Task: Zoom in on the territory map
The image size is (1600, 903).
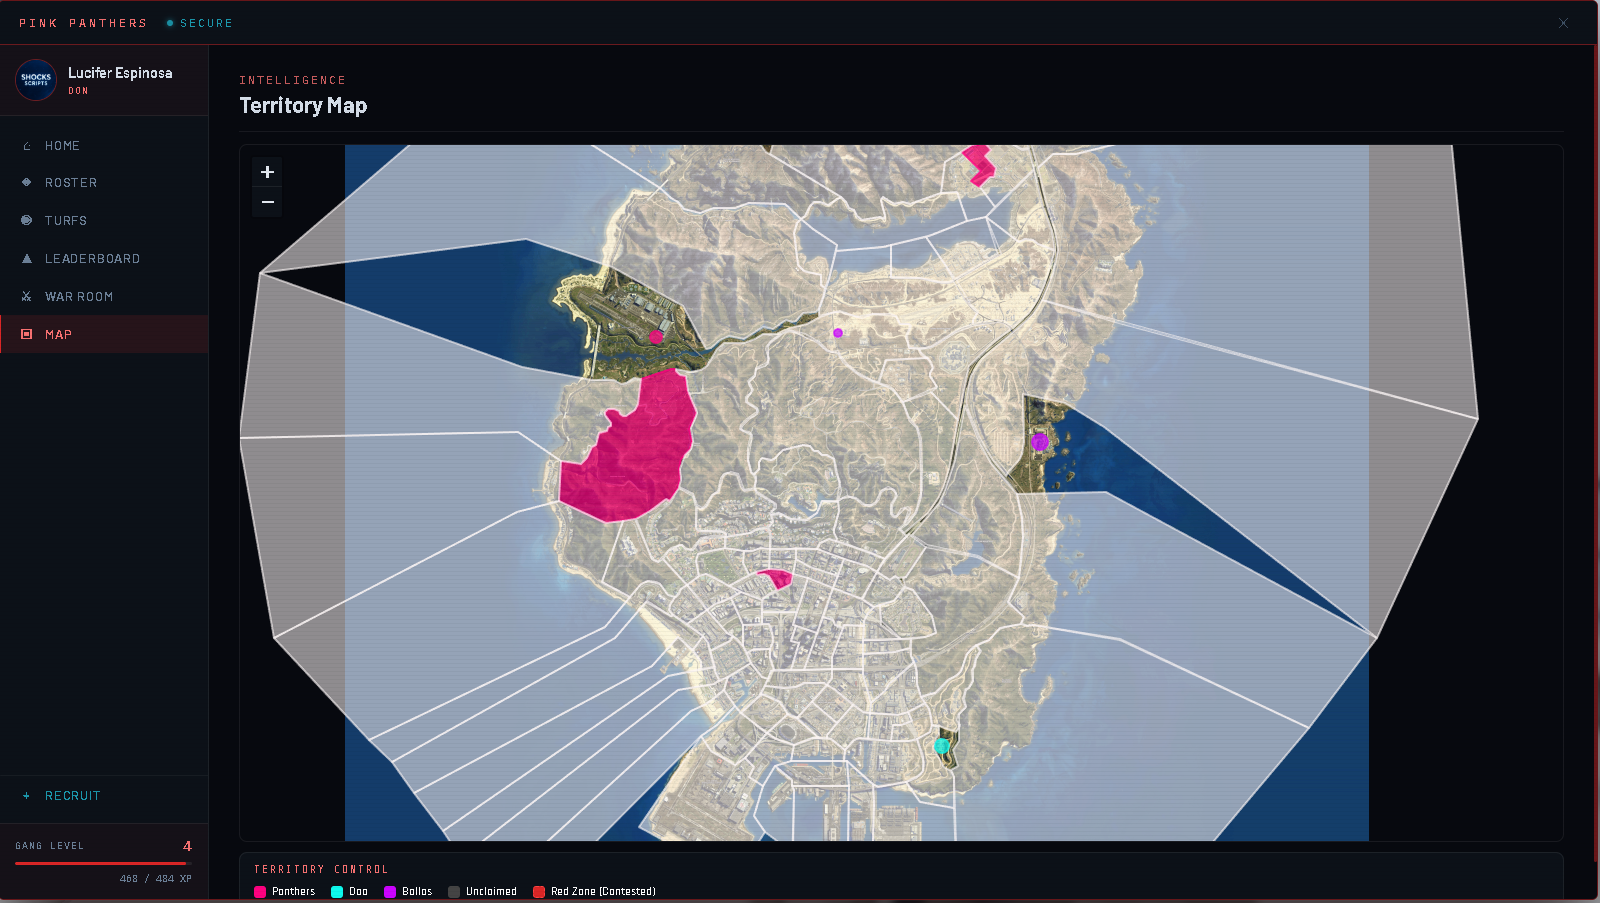Action: (267, 172)
